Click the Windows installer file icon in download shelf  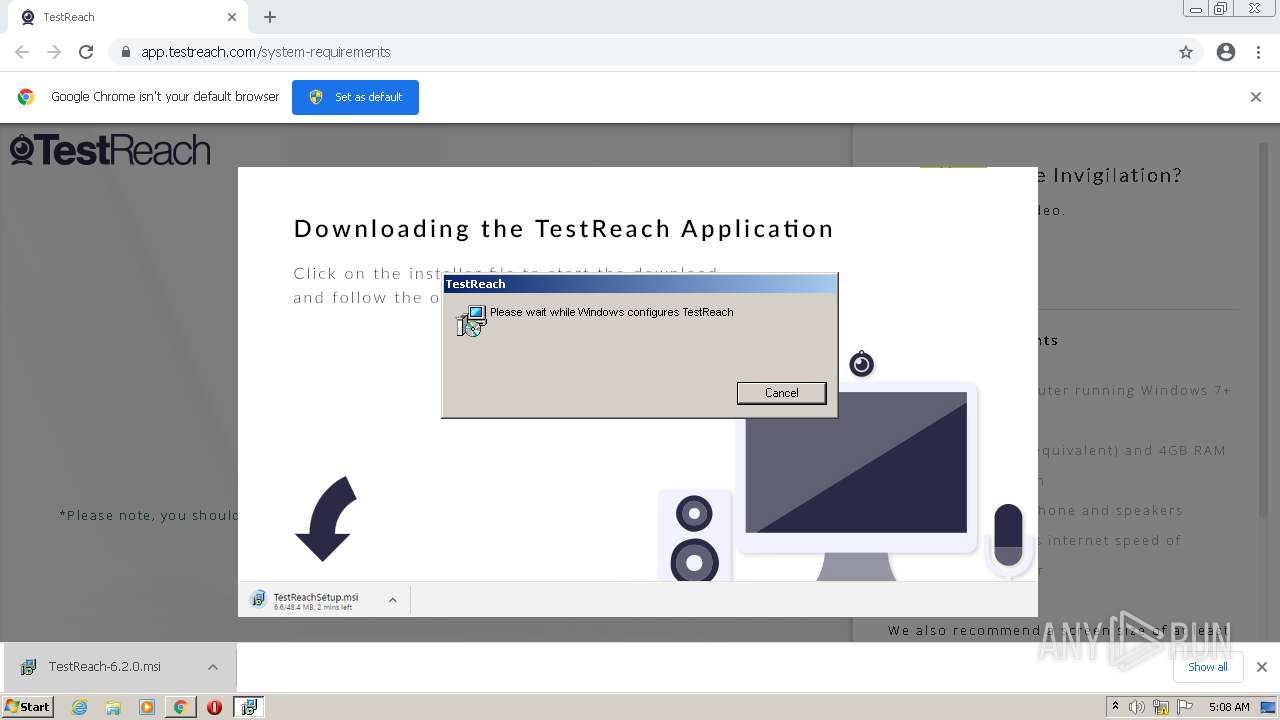[x=28, y=667]
